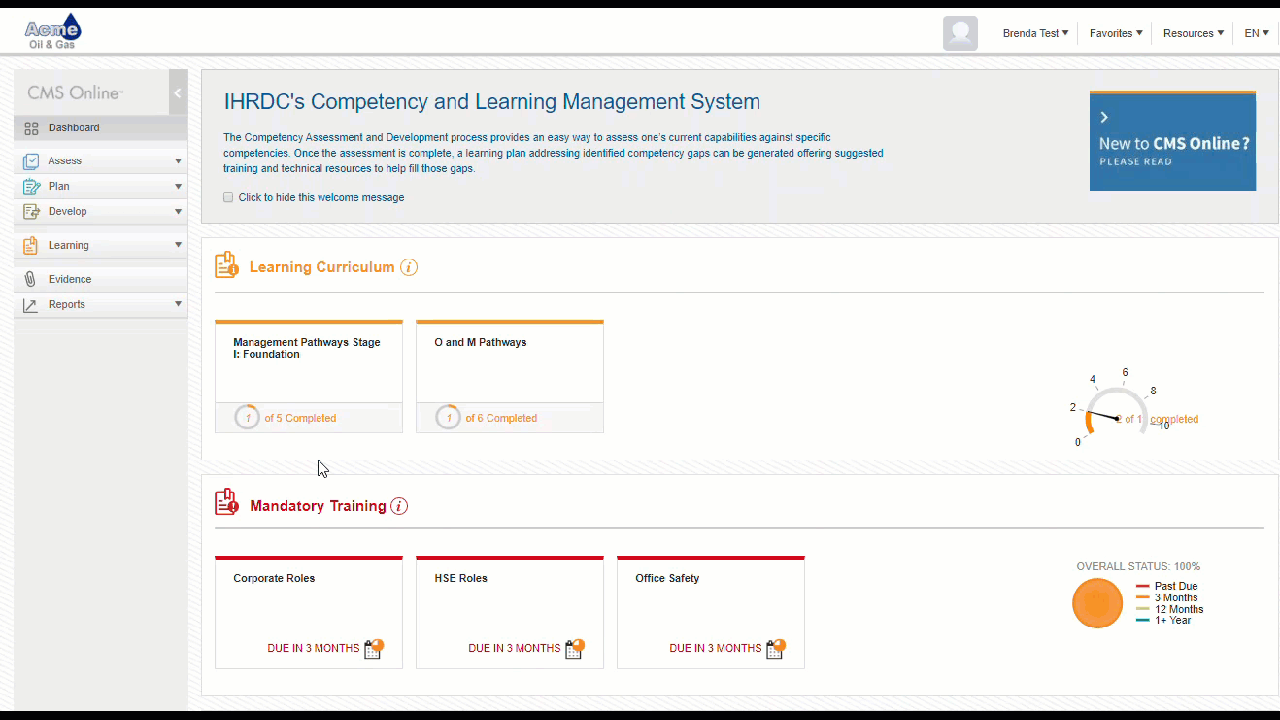1280x720 pixels.
Task: Open the Resources dropdown
Action: pos(1193,33)
